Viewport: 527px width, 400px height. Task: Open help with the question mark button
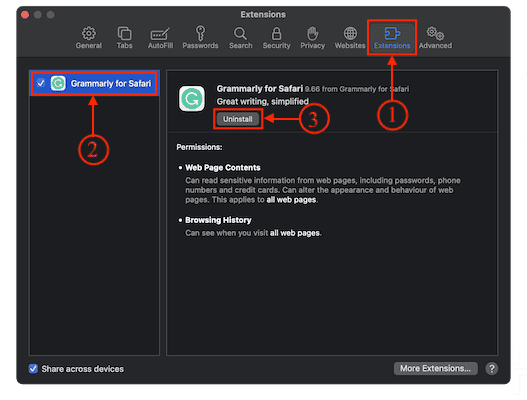[x=491, y=369]
